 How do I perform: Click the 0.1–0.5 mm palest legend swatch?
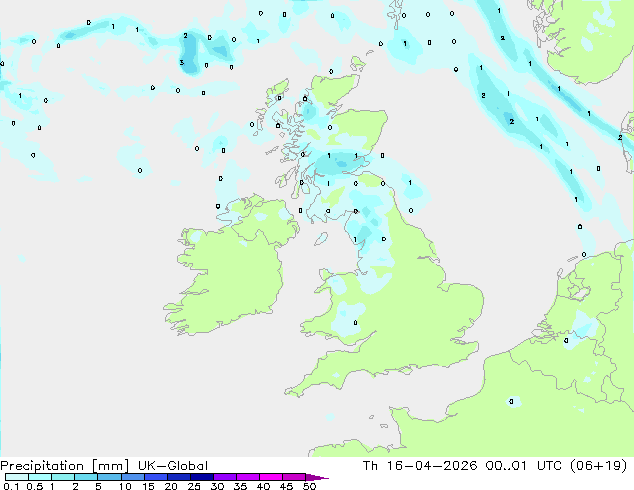click(x=17, y=477)
